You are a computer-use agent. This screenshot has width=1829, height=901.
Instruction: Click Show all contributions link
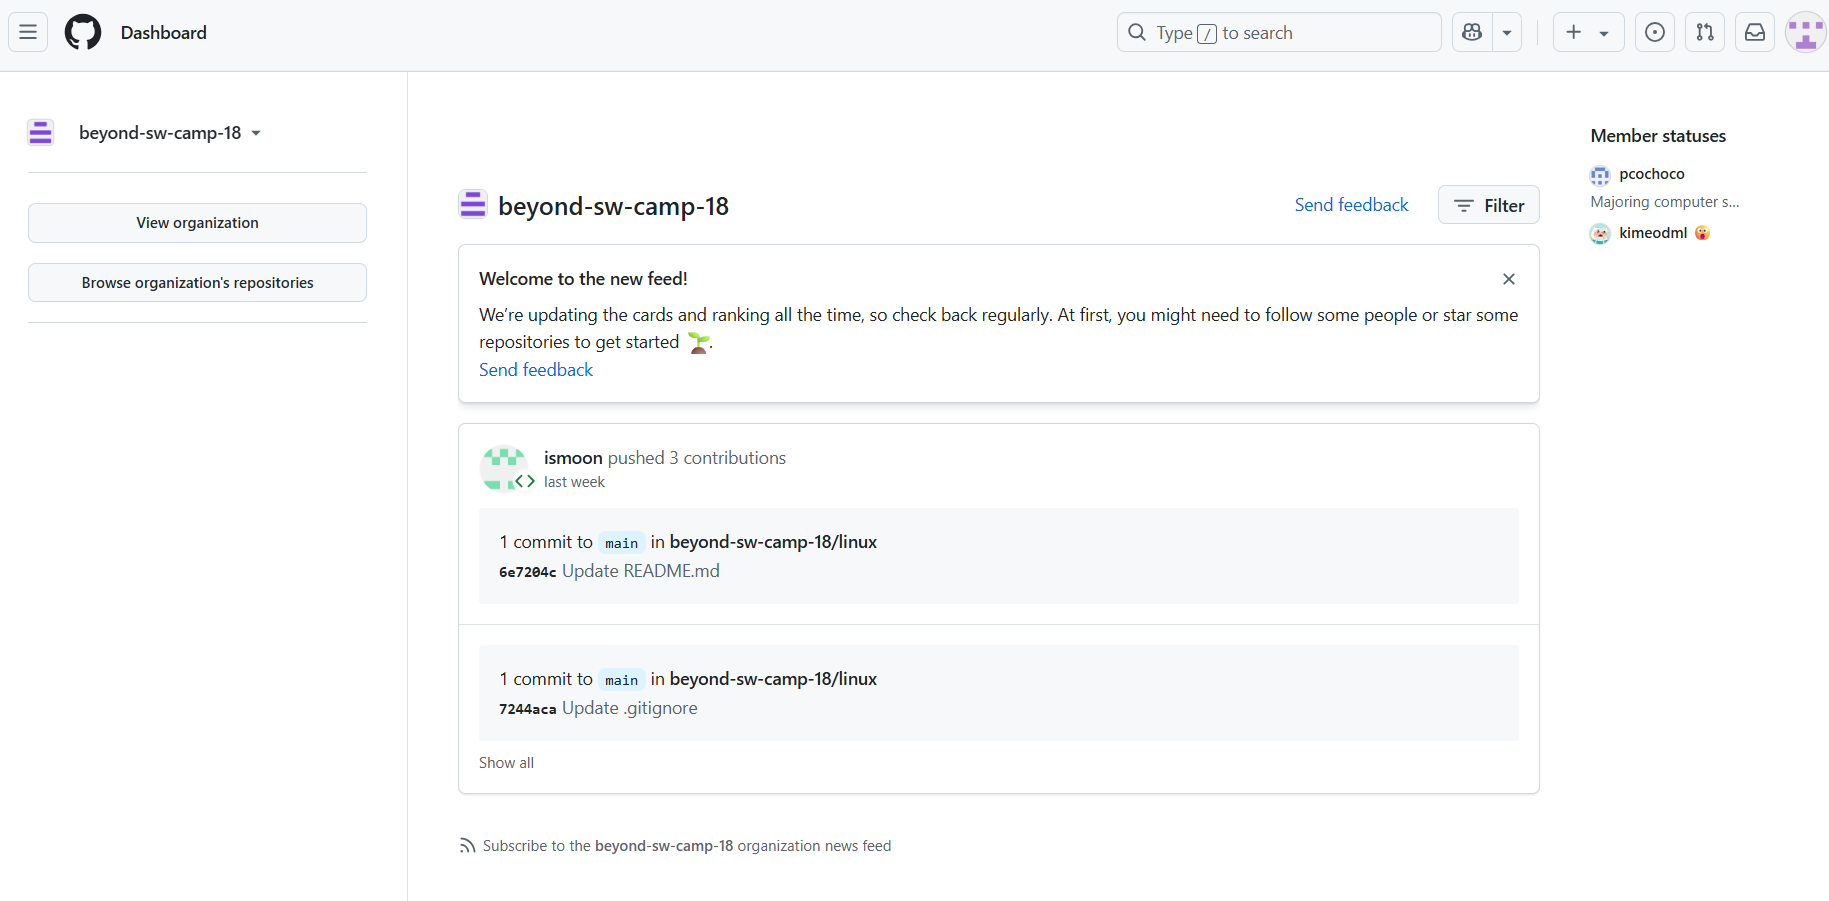coord(506,763)
